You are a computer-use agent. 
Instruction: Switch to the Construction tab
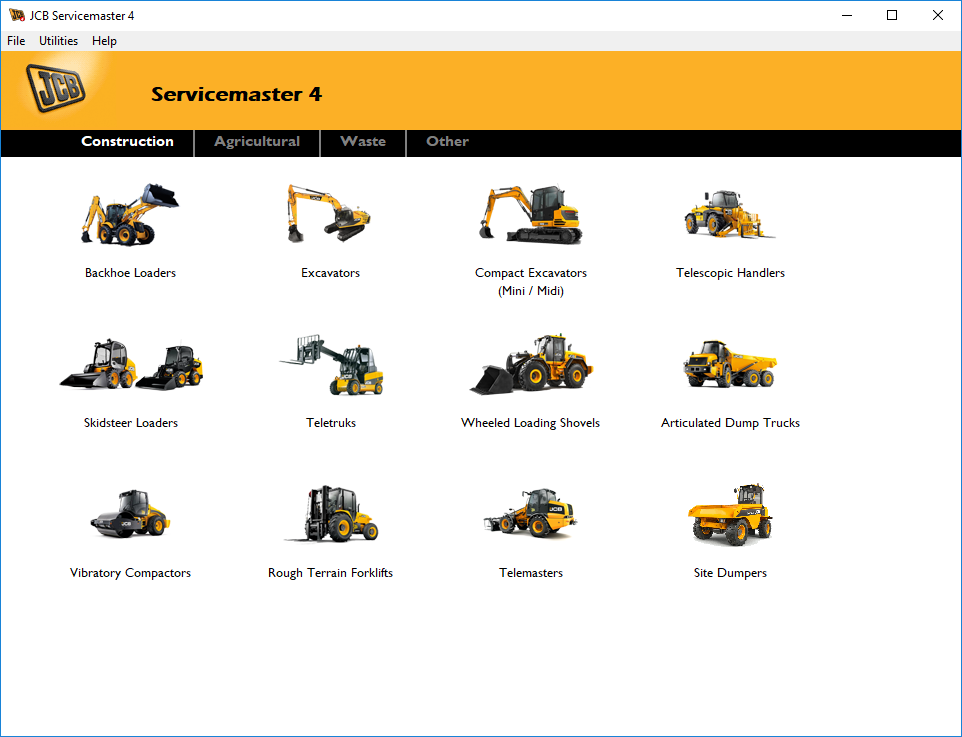click(x=128, y=141)
